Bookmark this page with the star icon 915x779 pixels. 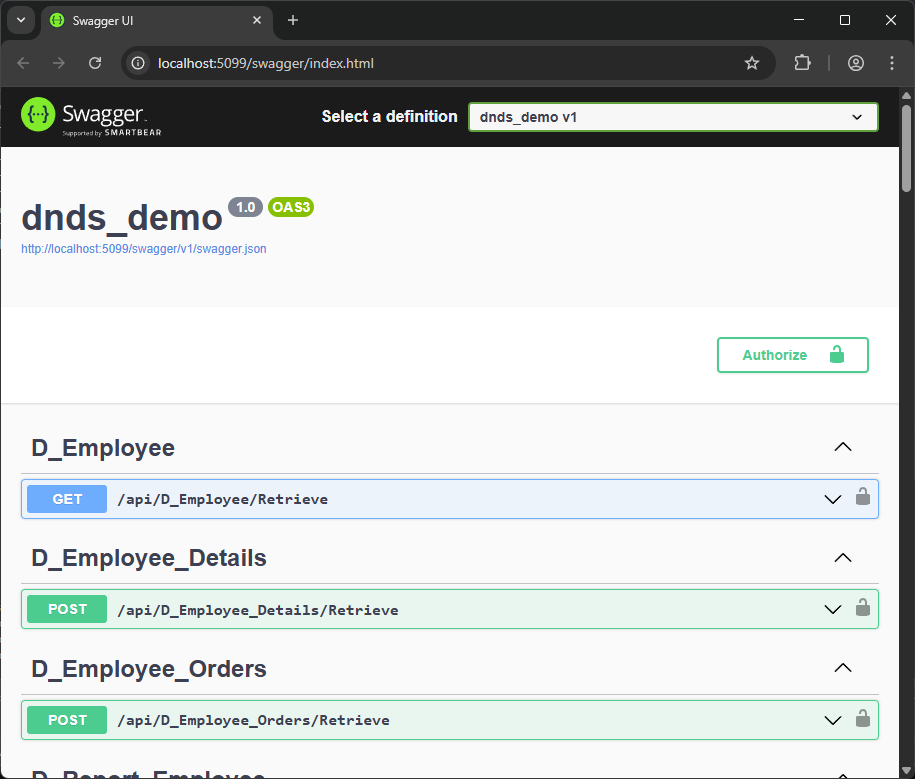[x=752, y=63]
